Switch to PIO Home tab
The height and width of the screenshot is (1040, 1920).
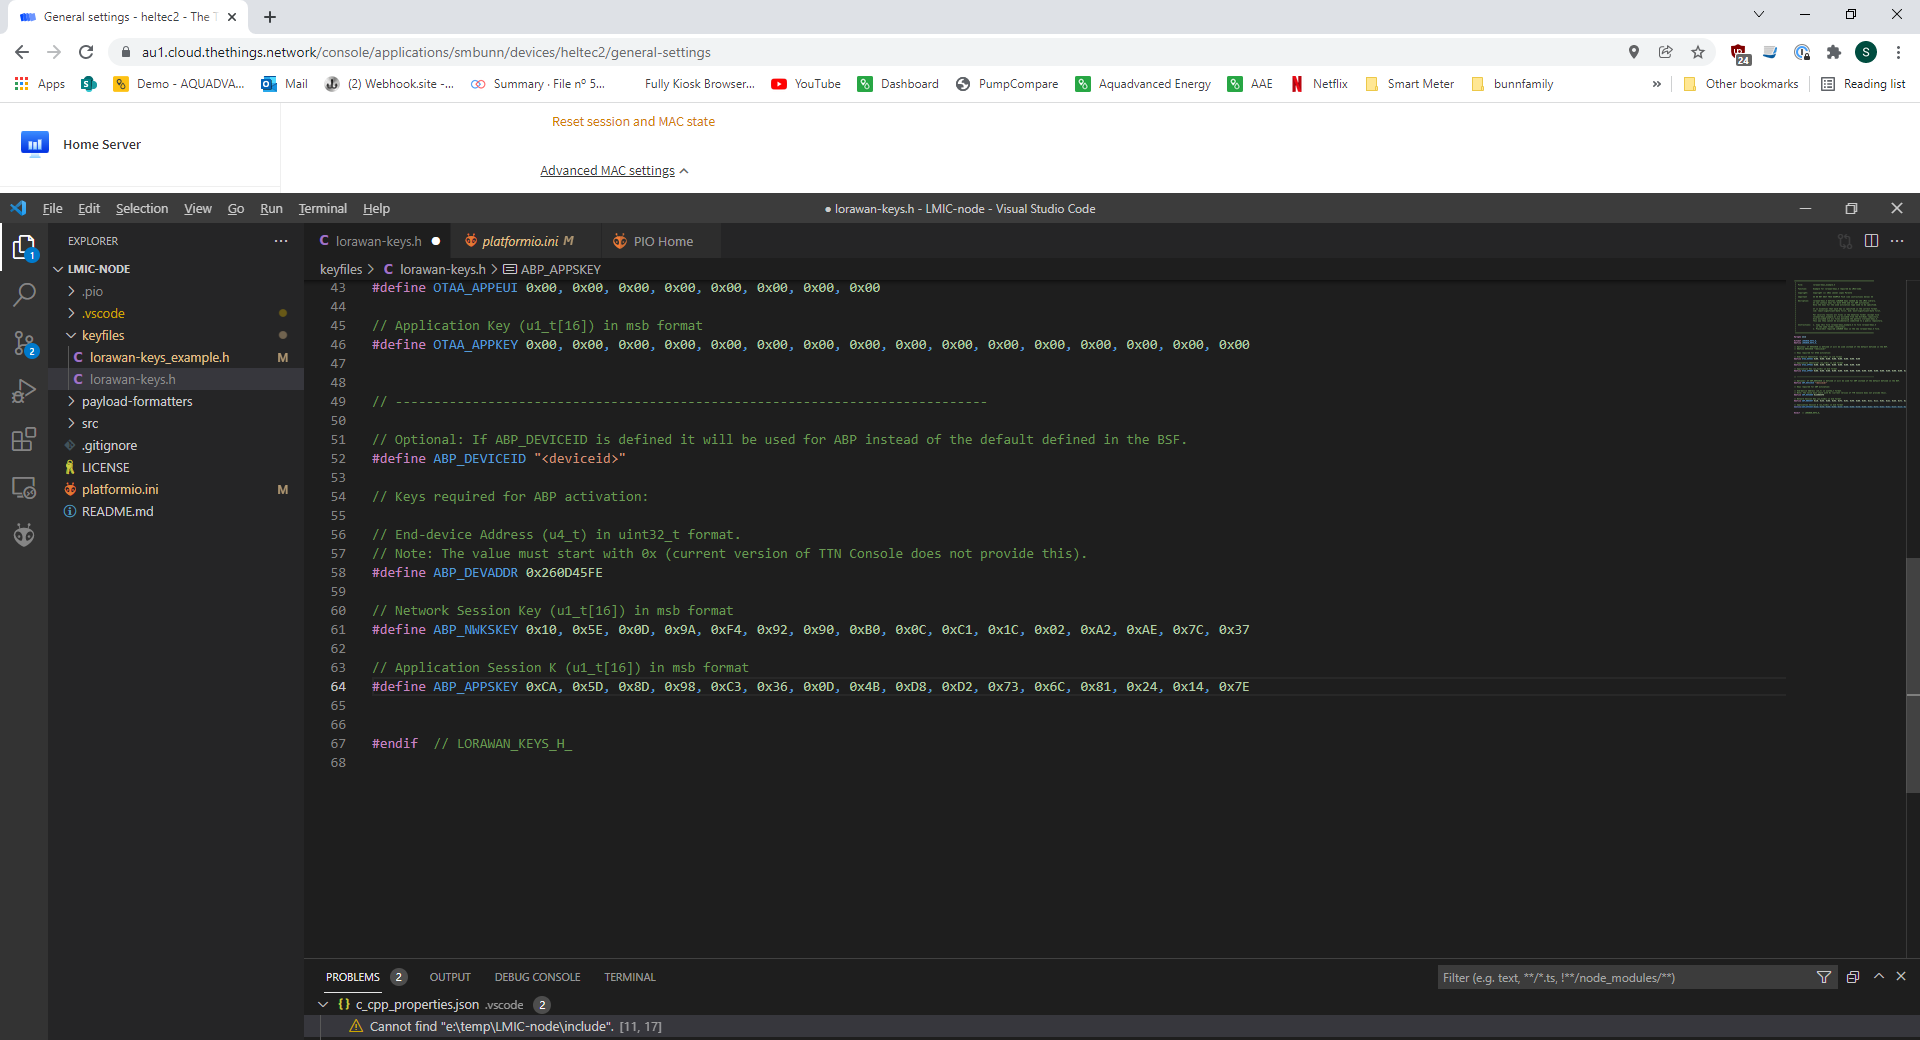click(x=662, y=241)
